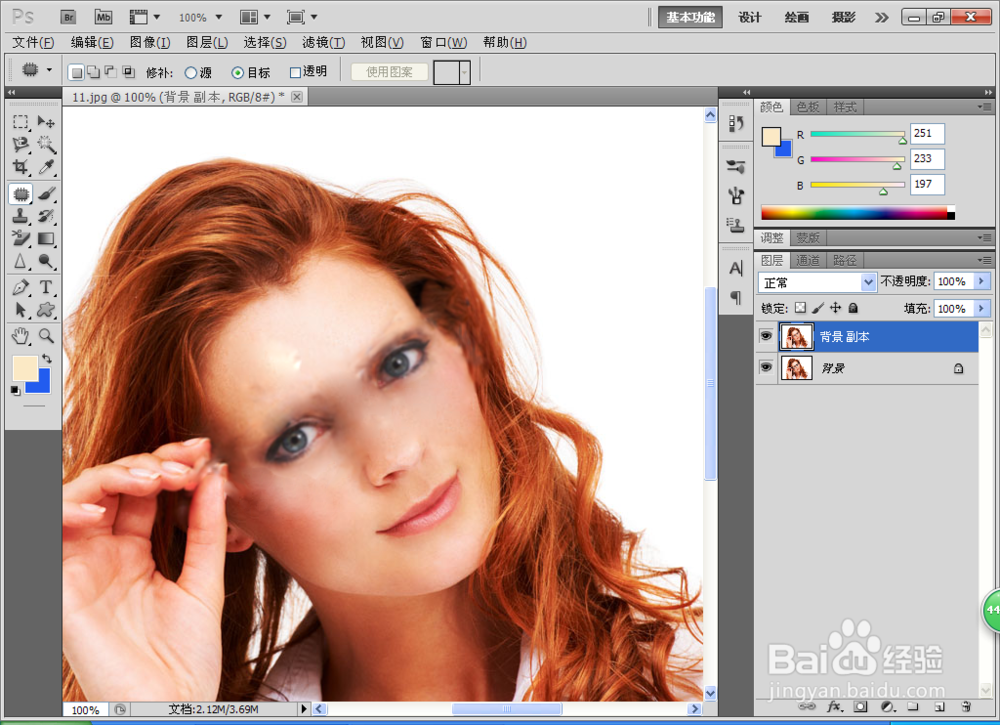1000x725 pixels.
Task: Click the R channel slider
Action: (x=857, y=135)
